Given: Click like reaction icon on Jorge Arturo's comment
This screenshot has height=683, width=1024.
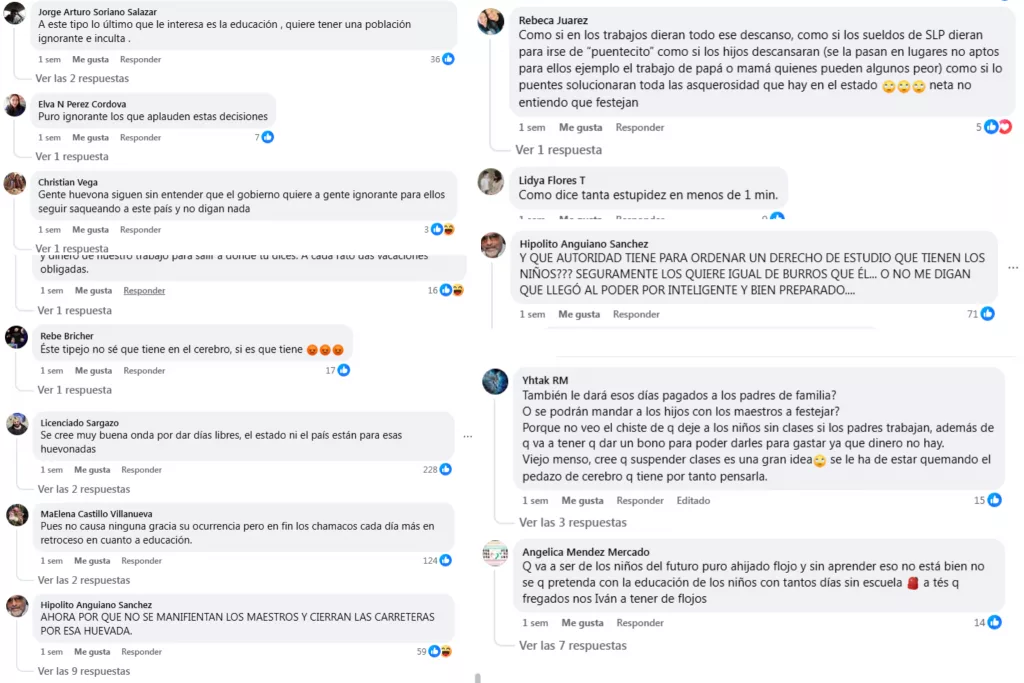Looking at the screenshot, I should tap(448, 59).
